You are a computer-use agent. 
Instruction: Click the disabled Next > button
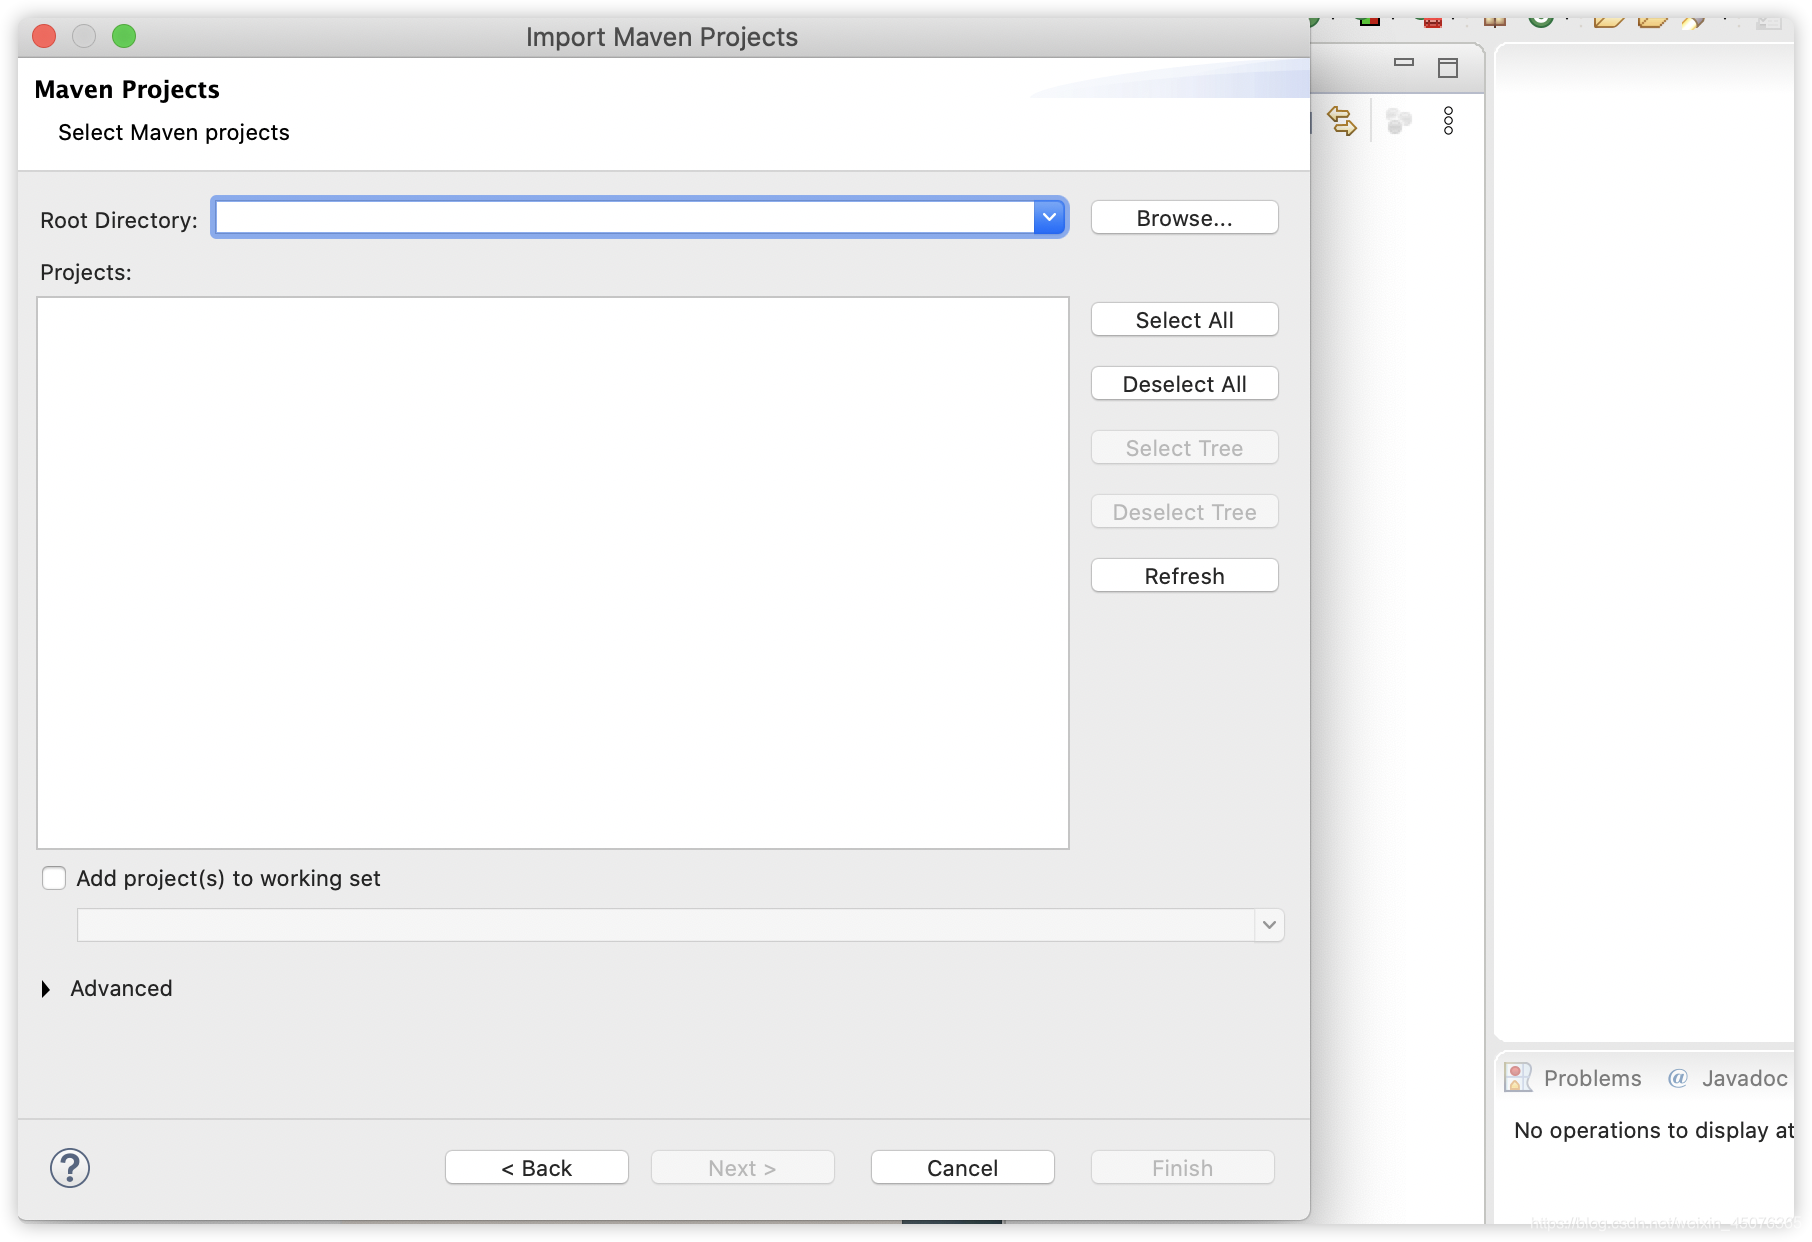(742, 1168)
